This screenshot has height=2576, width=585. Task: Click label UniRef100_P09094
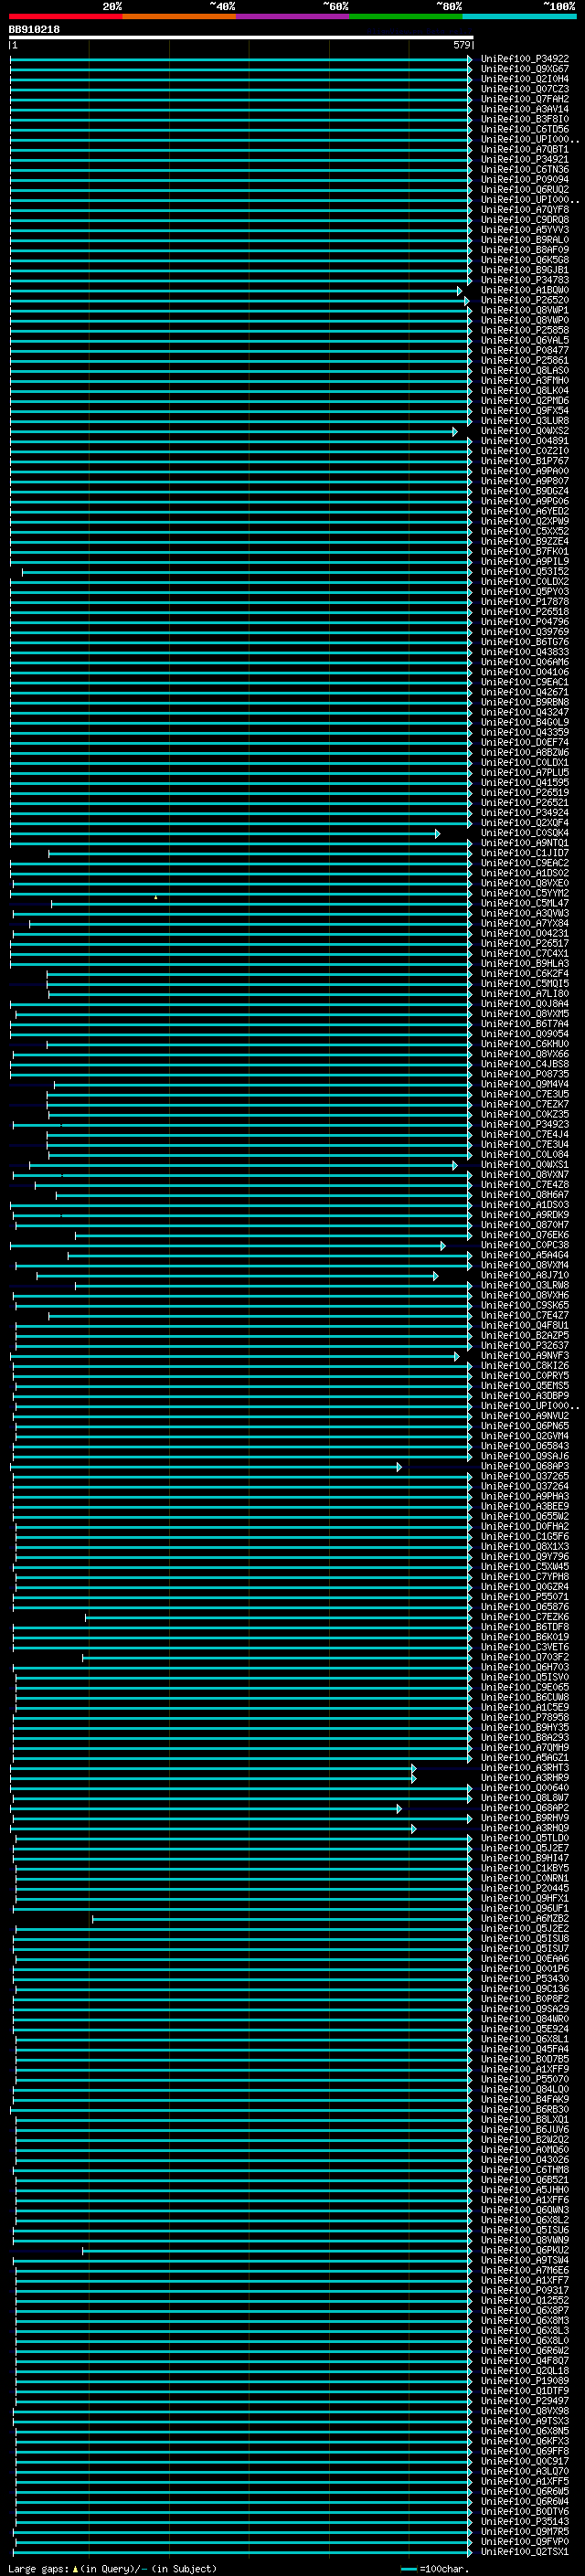point(524,180)
